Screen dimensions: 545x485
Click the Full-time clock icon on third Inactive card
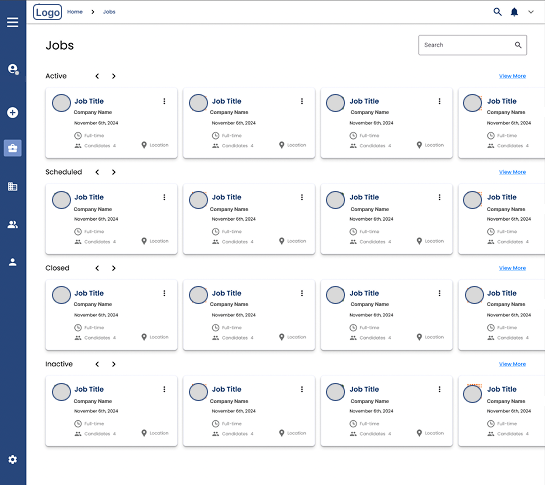coord(353,423)
